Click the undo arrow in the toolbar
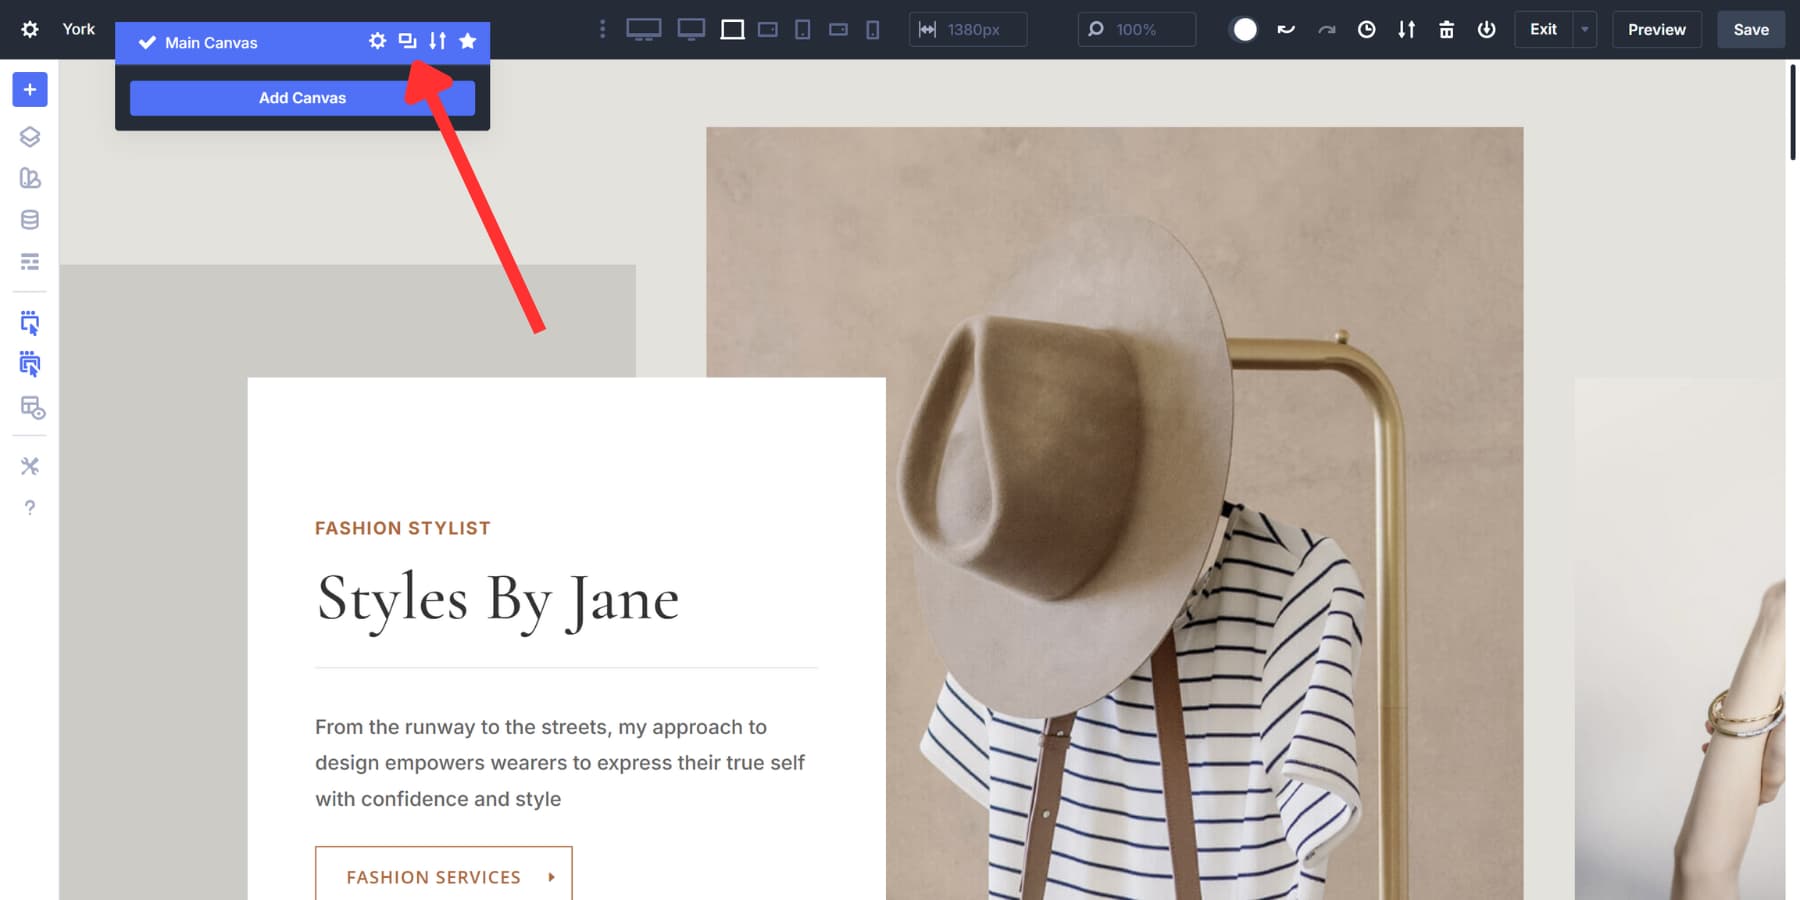Viewport: 1800px width, 900px height. [x=1286, y=29]
